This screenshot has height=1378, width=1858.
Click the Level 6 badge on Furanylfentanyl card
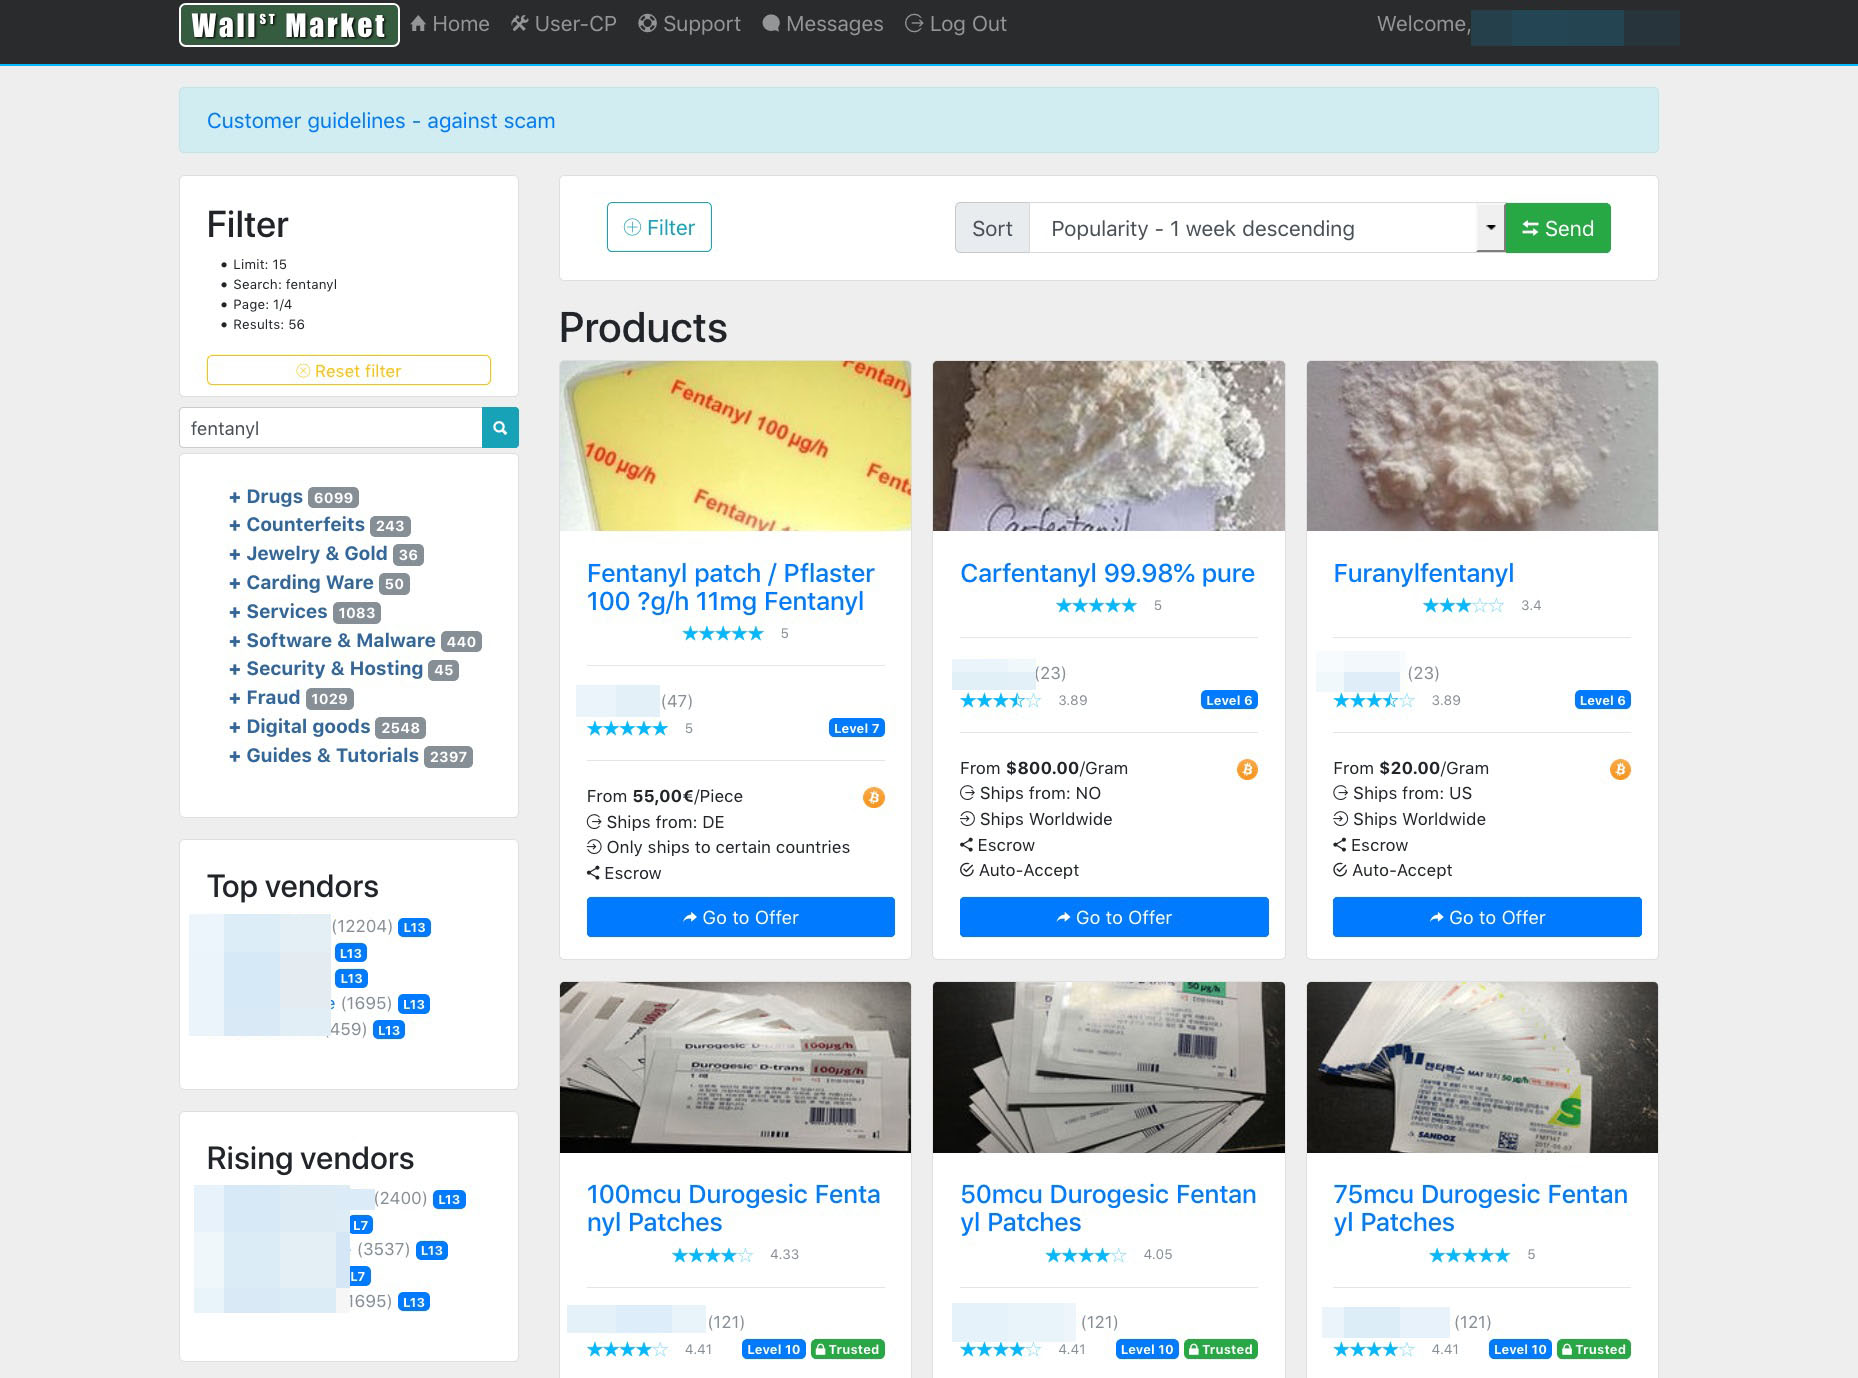coord(1603,700)
